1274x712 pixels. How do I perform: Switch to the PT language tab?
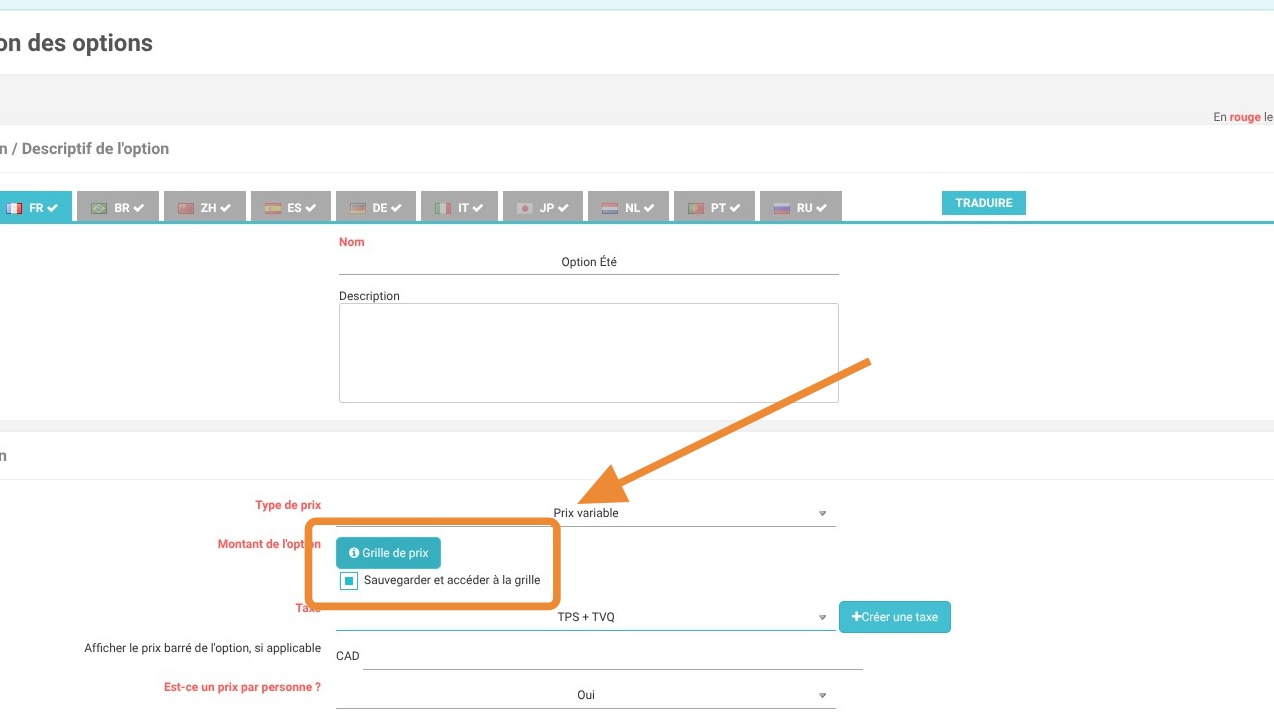(714, 207)
